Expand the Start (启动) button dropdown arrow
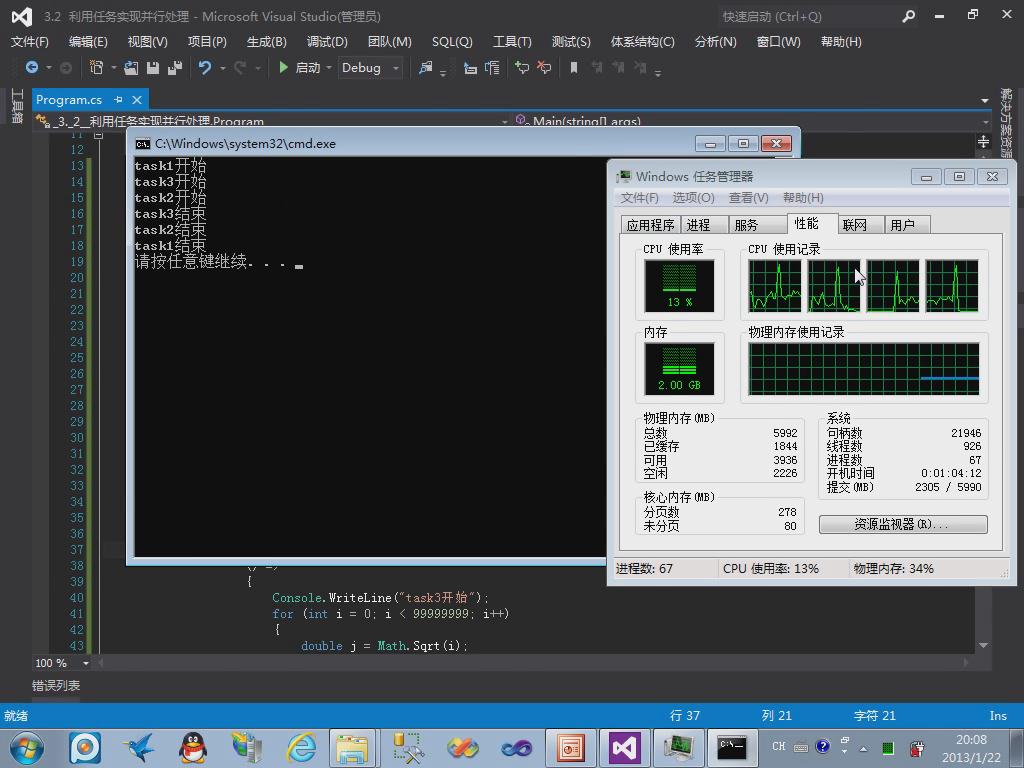Viewport: 1024px width, 768px height. tap(328, 68)
